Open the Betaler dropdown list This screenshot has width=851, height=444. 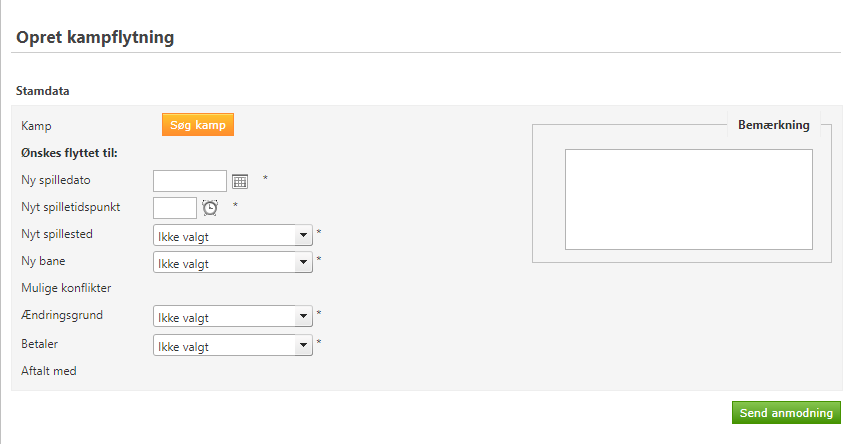[233, 345]
